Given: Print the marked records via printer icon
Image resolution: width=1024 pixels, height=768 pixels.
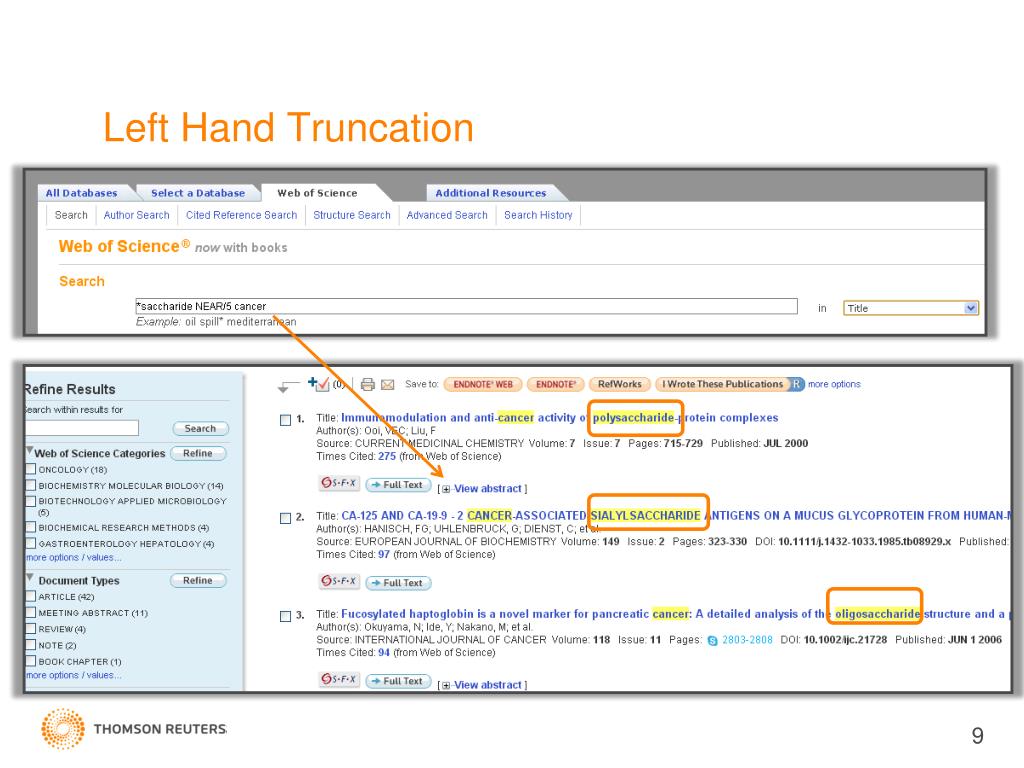Looking at the screenshot, I should [x=368, y=385].
